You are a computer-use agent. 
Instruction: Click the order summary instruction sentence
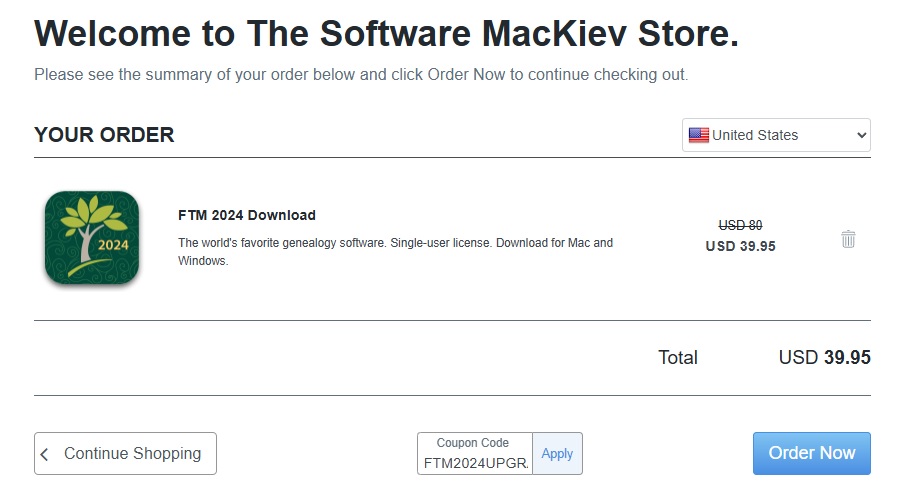pos(360,75)
